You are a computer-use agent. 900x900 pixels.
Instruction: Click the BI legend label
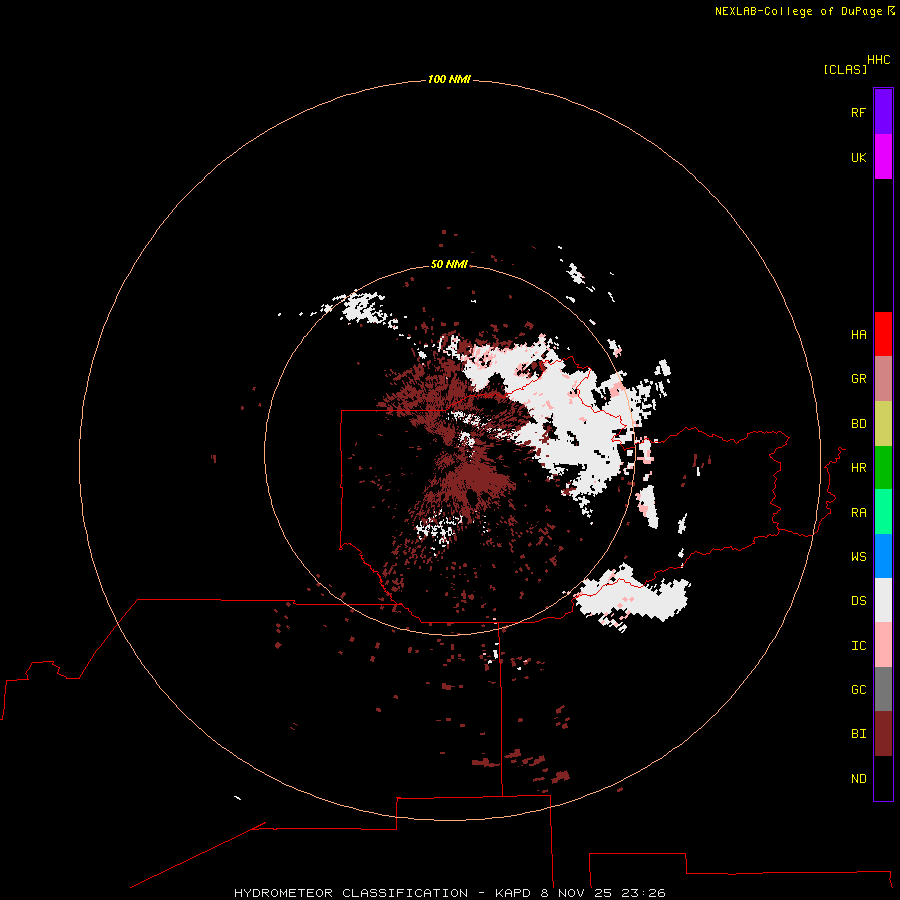point(858,734)
